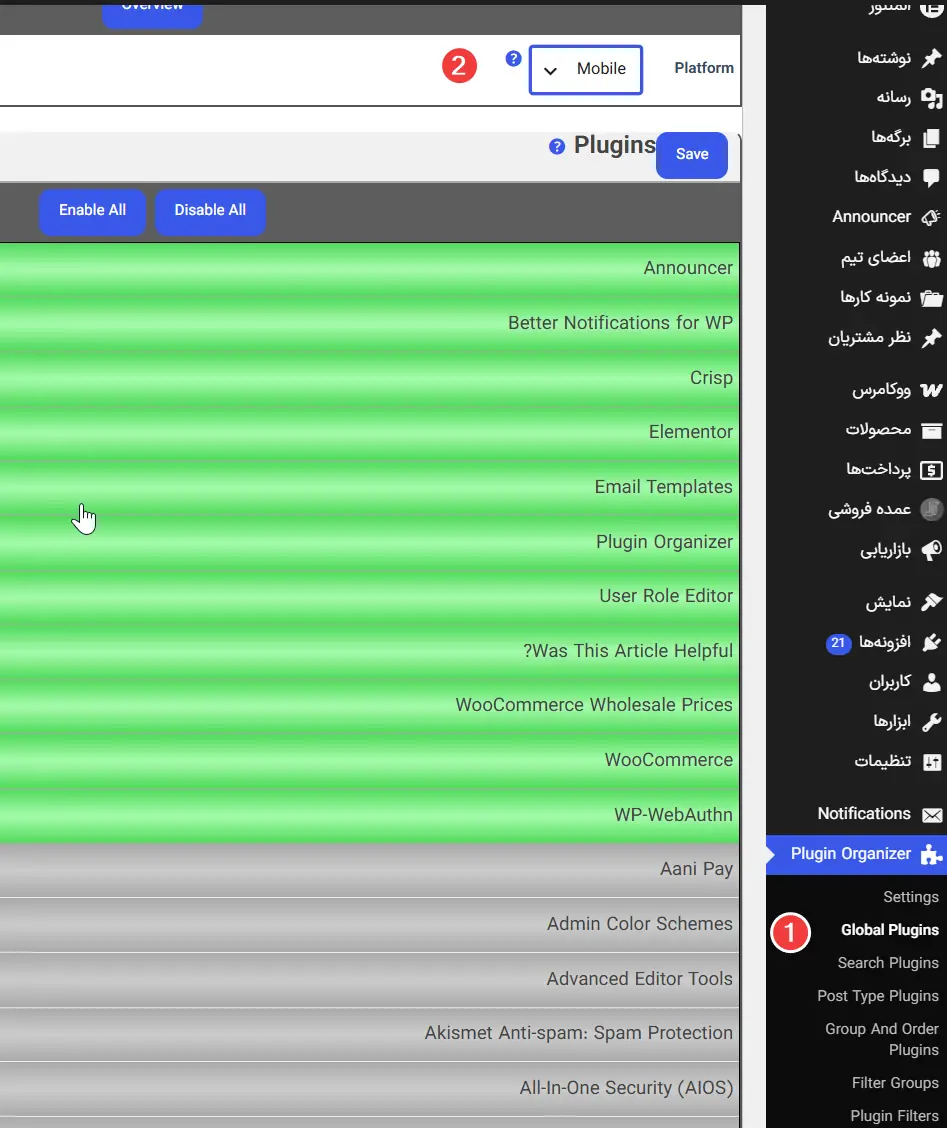Open the Plugin Filters submenu item

pyautogui.click(x=894, y=1116)
